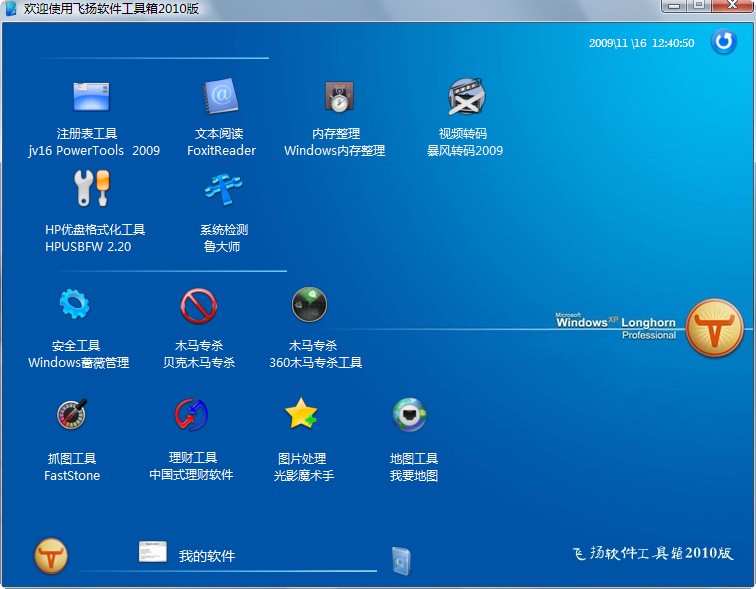Click the 抓图工具 label

72,458
